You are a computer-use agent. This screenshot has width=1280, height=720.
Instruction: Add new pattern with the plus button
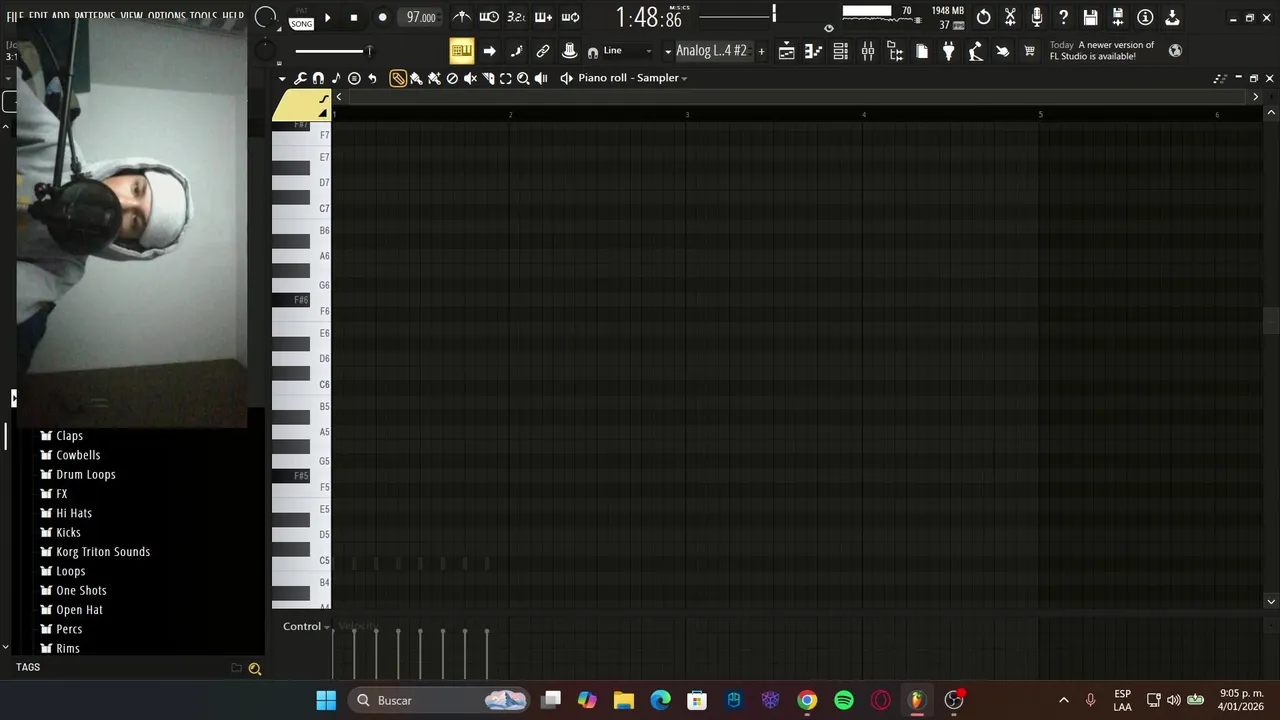pyautogui.click(x=761, y=51)
